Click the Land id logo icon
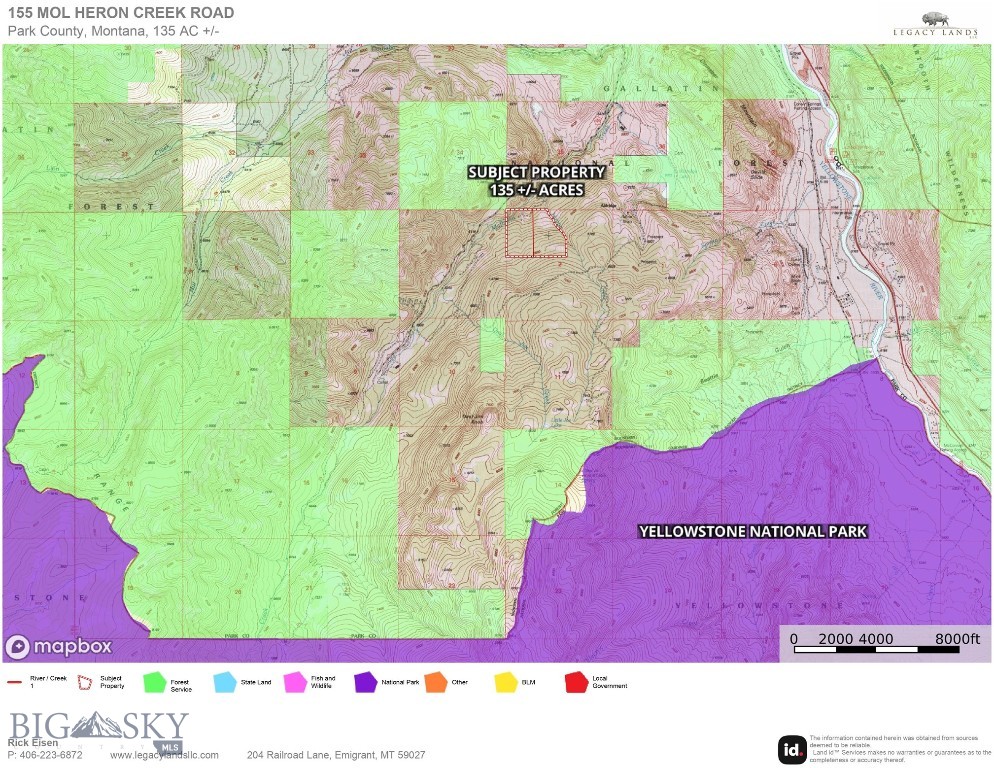 pos(792,749)
